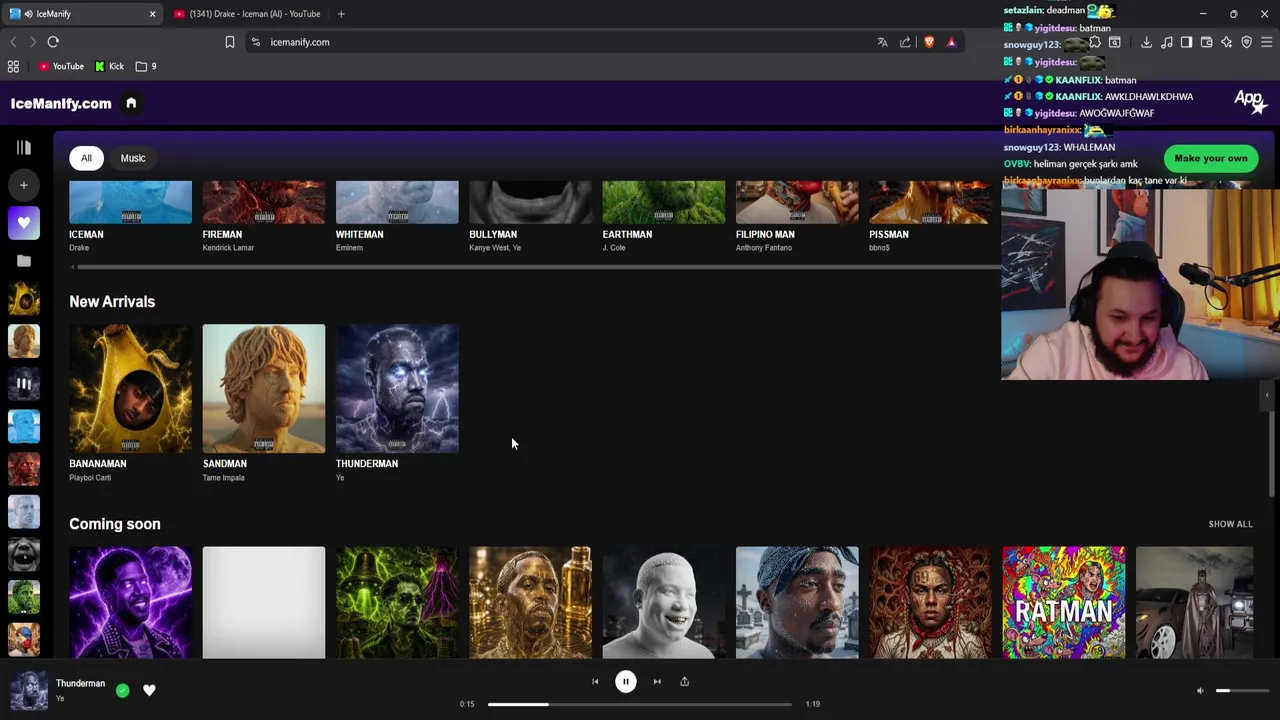Image resolution: width=1280 pixels, height=720 pixels.
Task: Seek using the track progress bar
Action: point(640,704)
